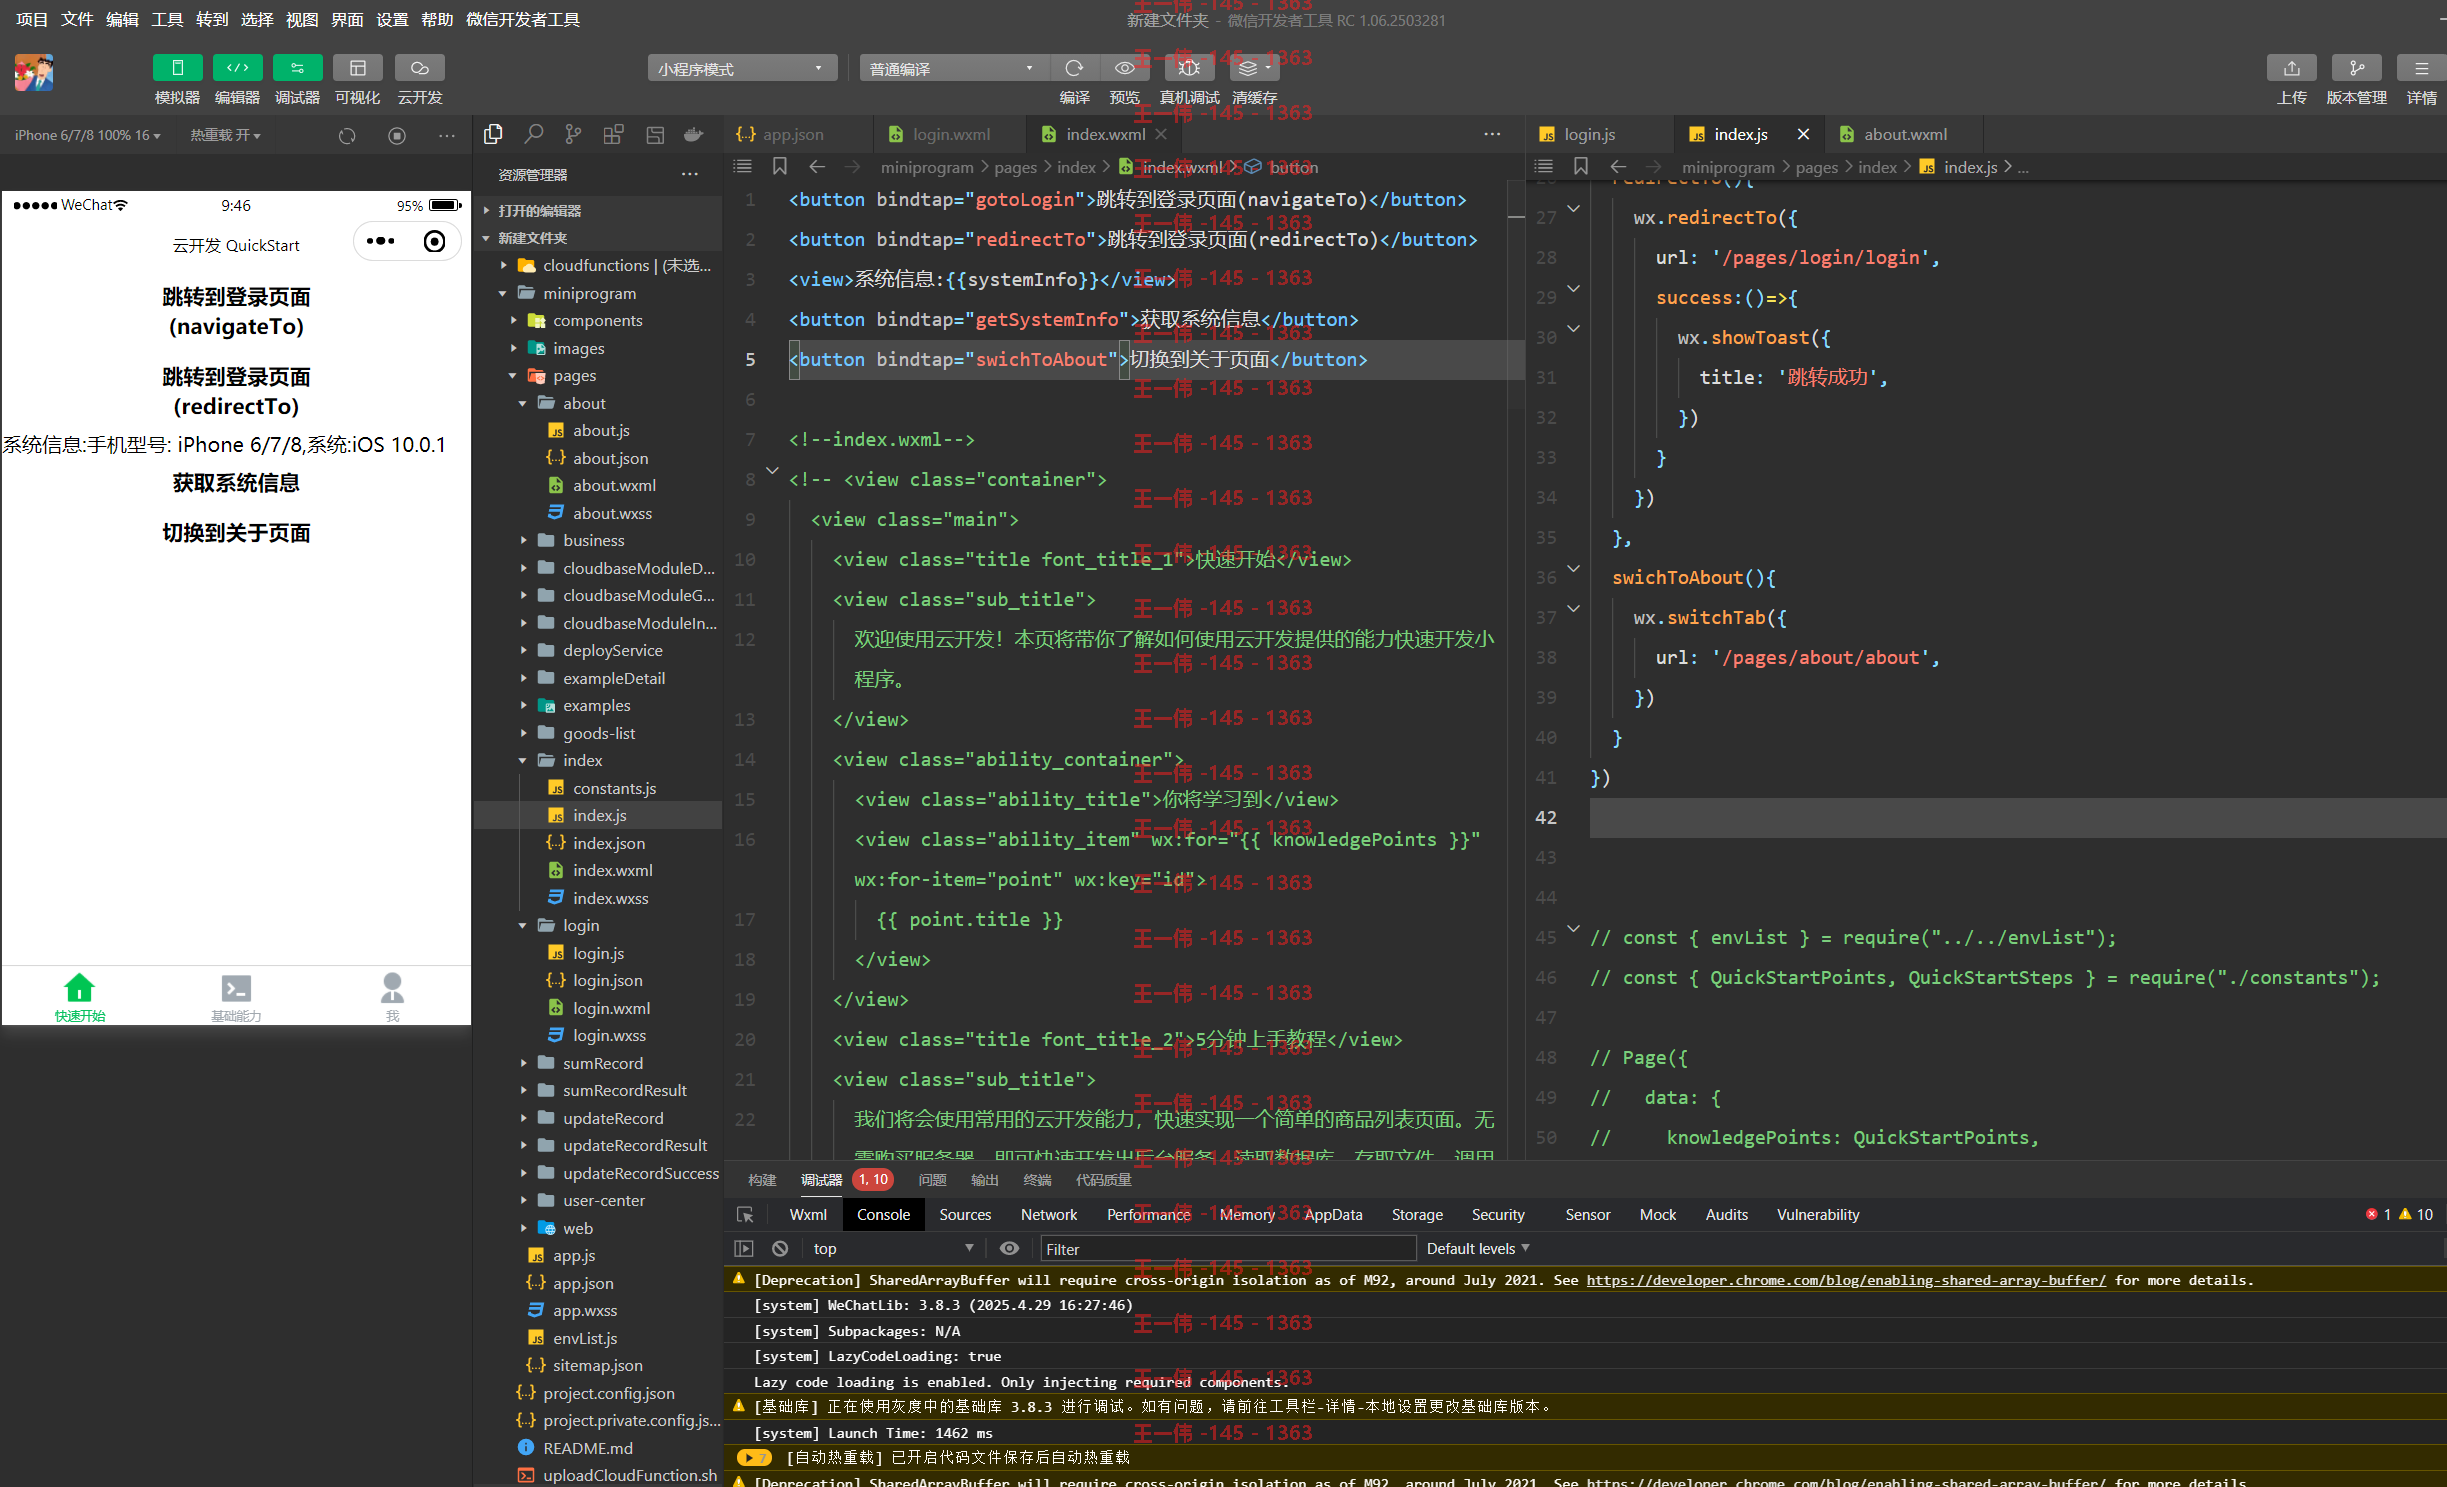Open the source control branch icon
The image size is (2447, 1487).
point(573,134)
